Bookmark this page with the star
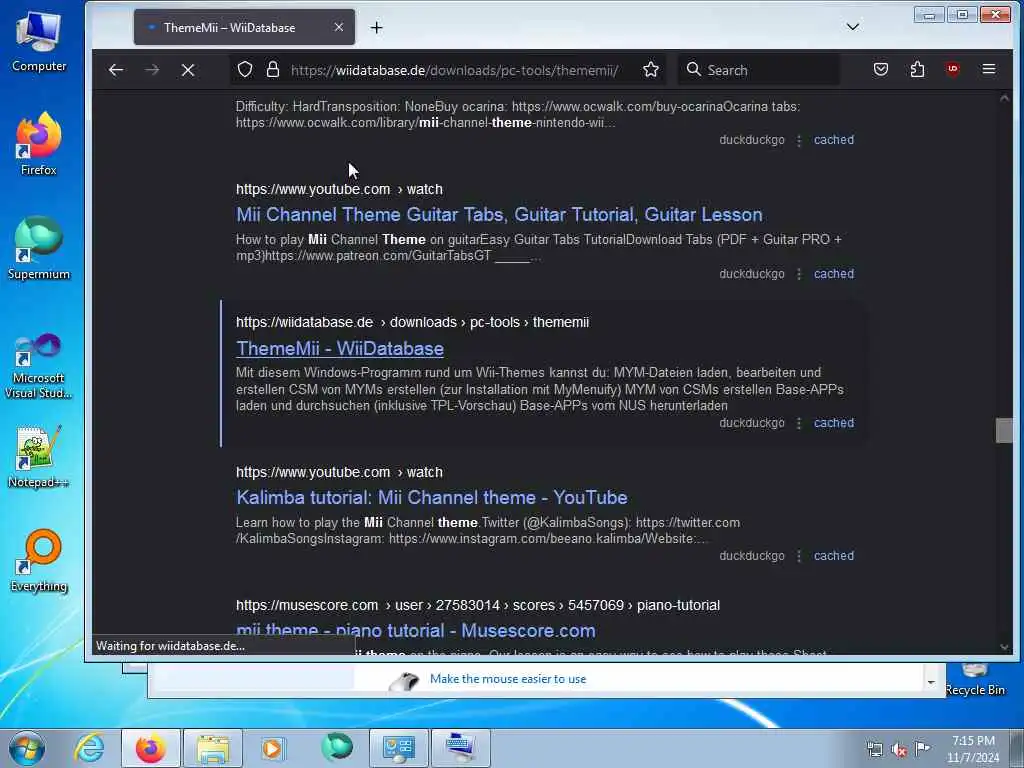This screenshot has width=1024, height=768. 650,70
